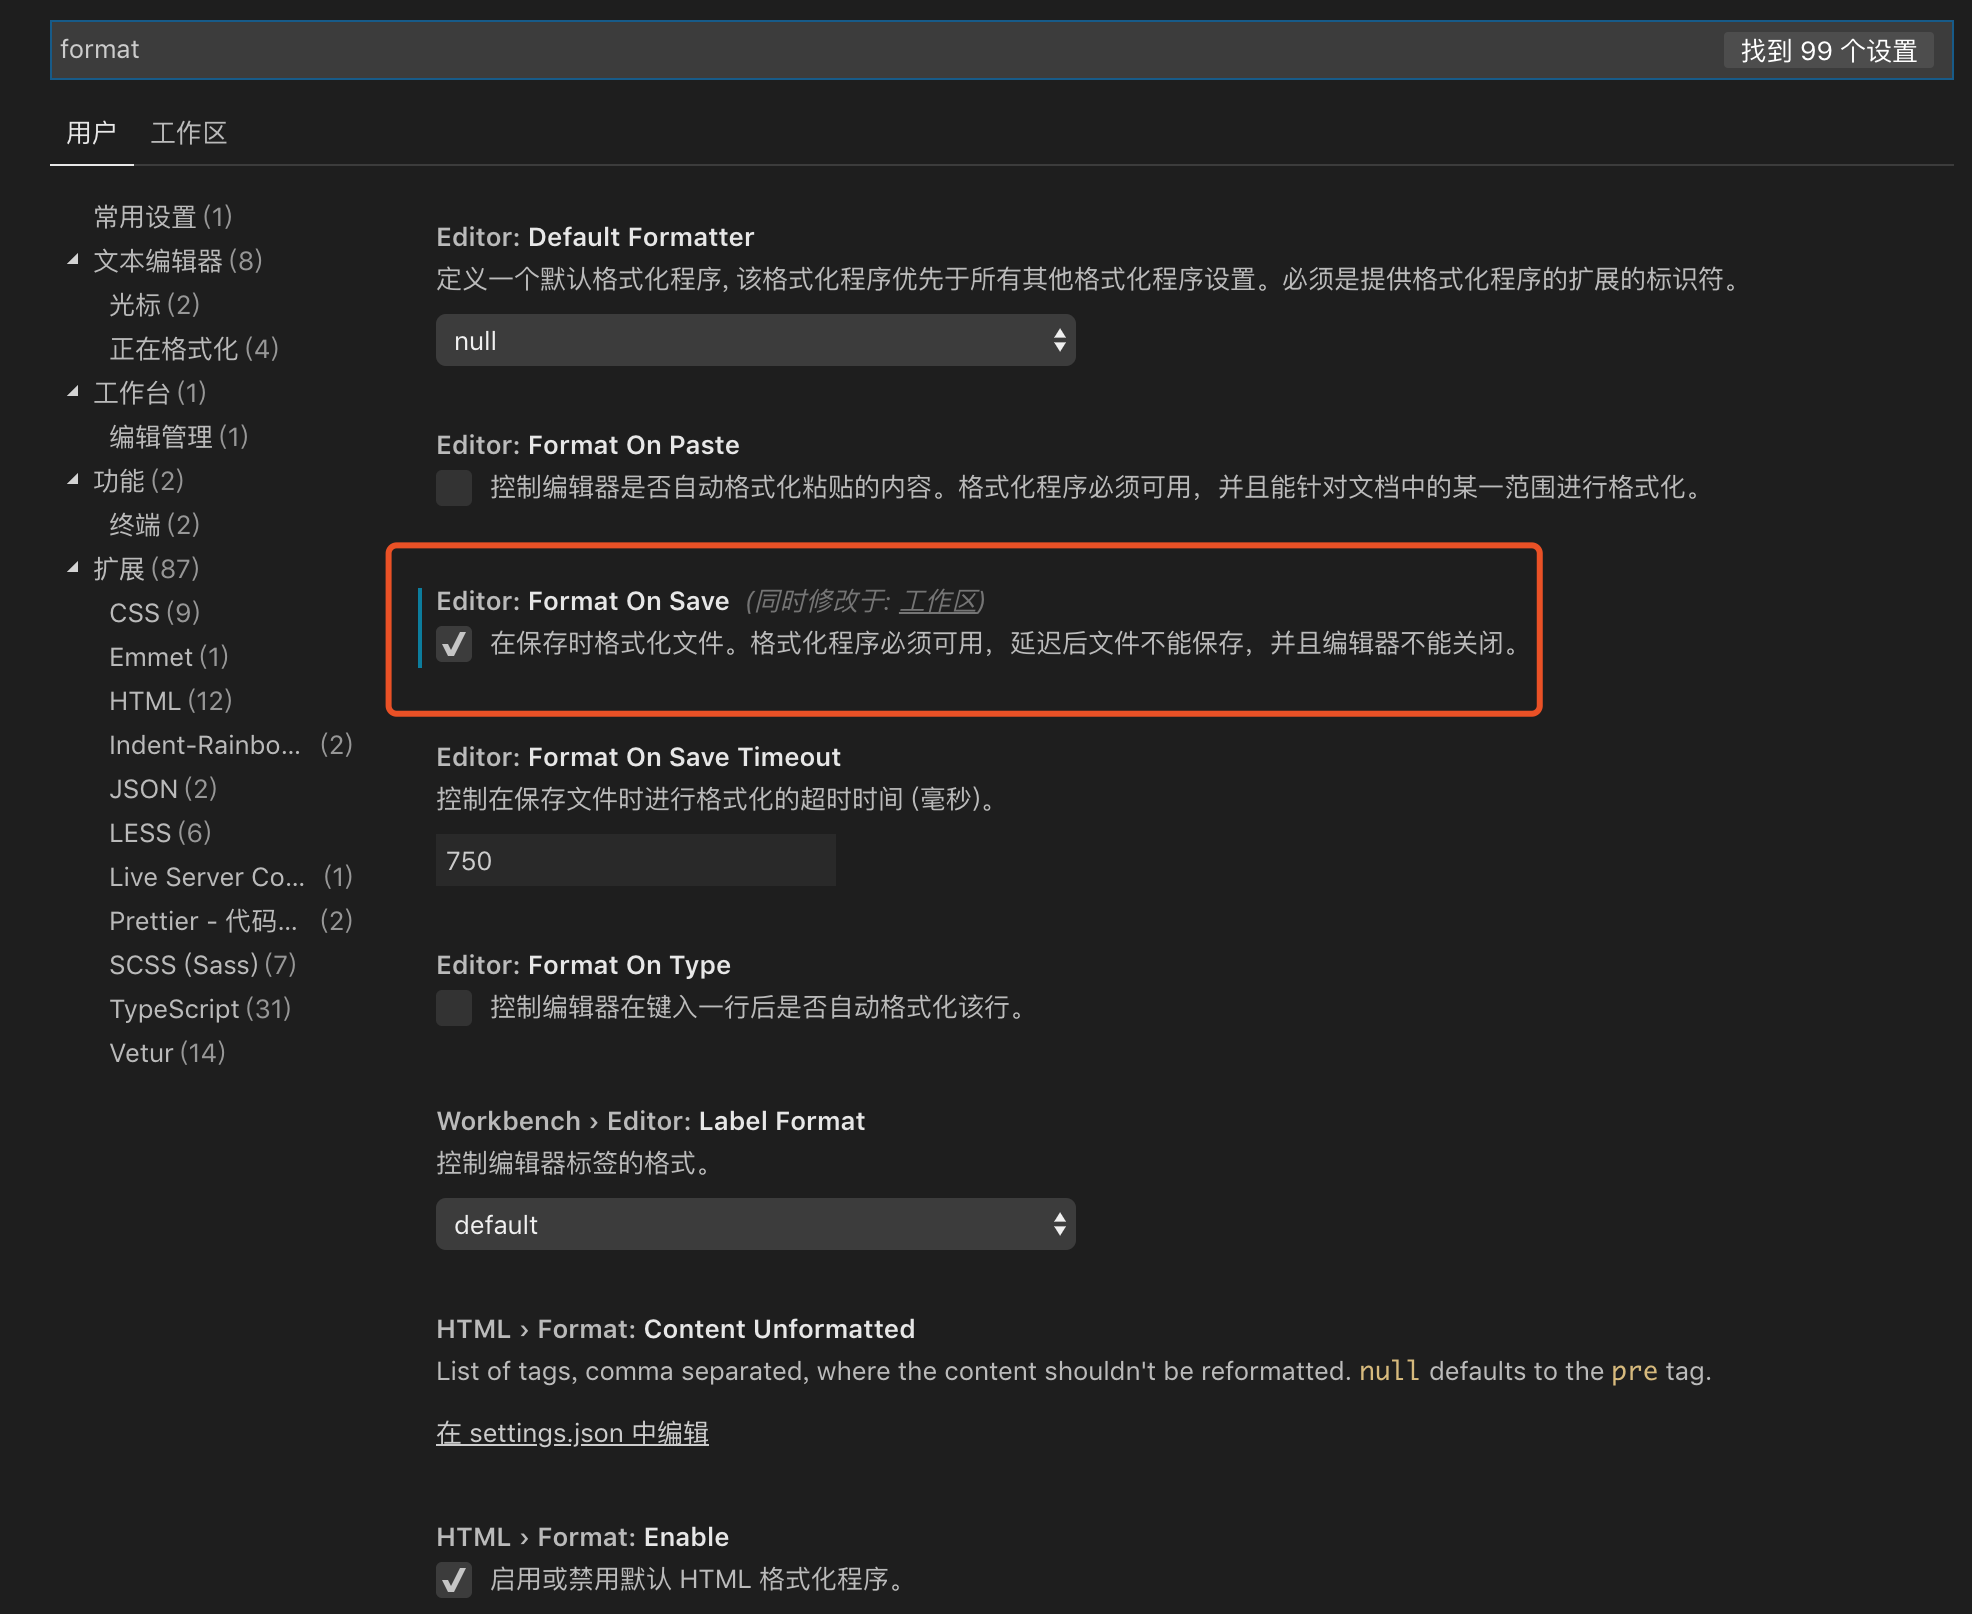Click the 工作区 link beside Format On Save
Viewport: 1972px width, 1614px height.
pos(942,601)
